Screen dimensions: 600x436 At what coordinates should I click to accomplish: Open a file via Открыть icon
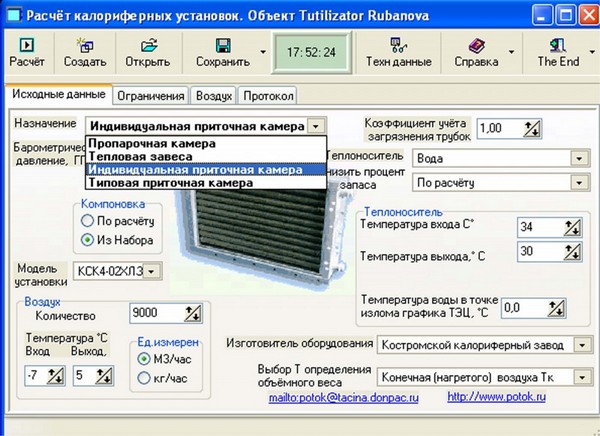148,45
